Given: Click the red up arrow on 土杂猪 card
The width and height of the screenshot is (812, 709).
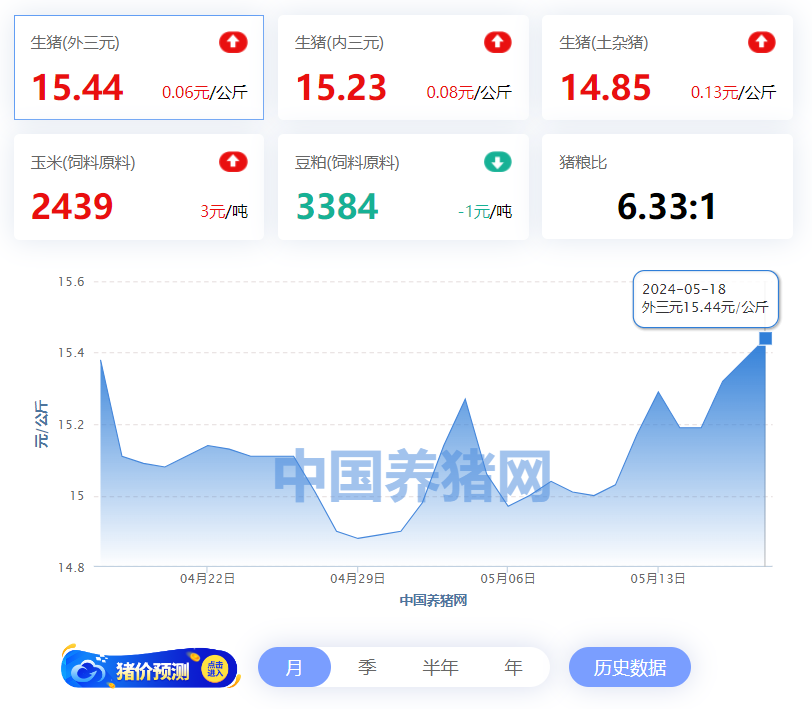Looking at the screenshot, I should point(762,42).
